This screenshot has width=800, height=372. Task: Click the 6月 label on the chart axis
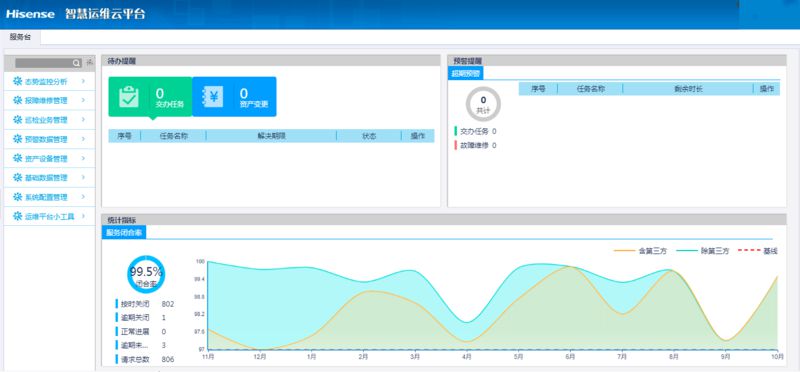coord(570,357)
